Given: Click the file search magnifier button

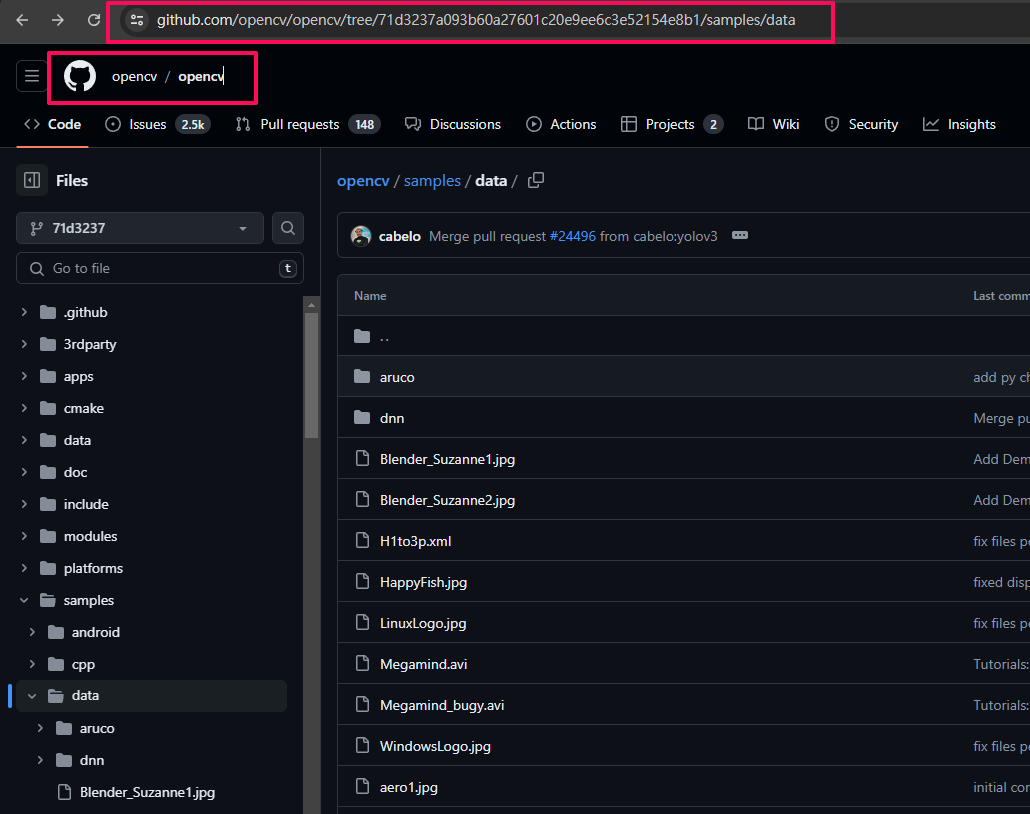Looking at the screenshot, I should point(288,228).
